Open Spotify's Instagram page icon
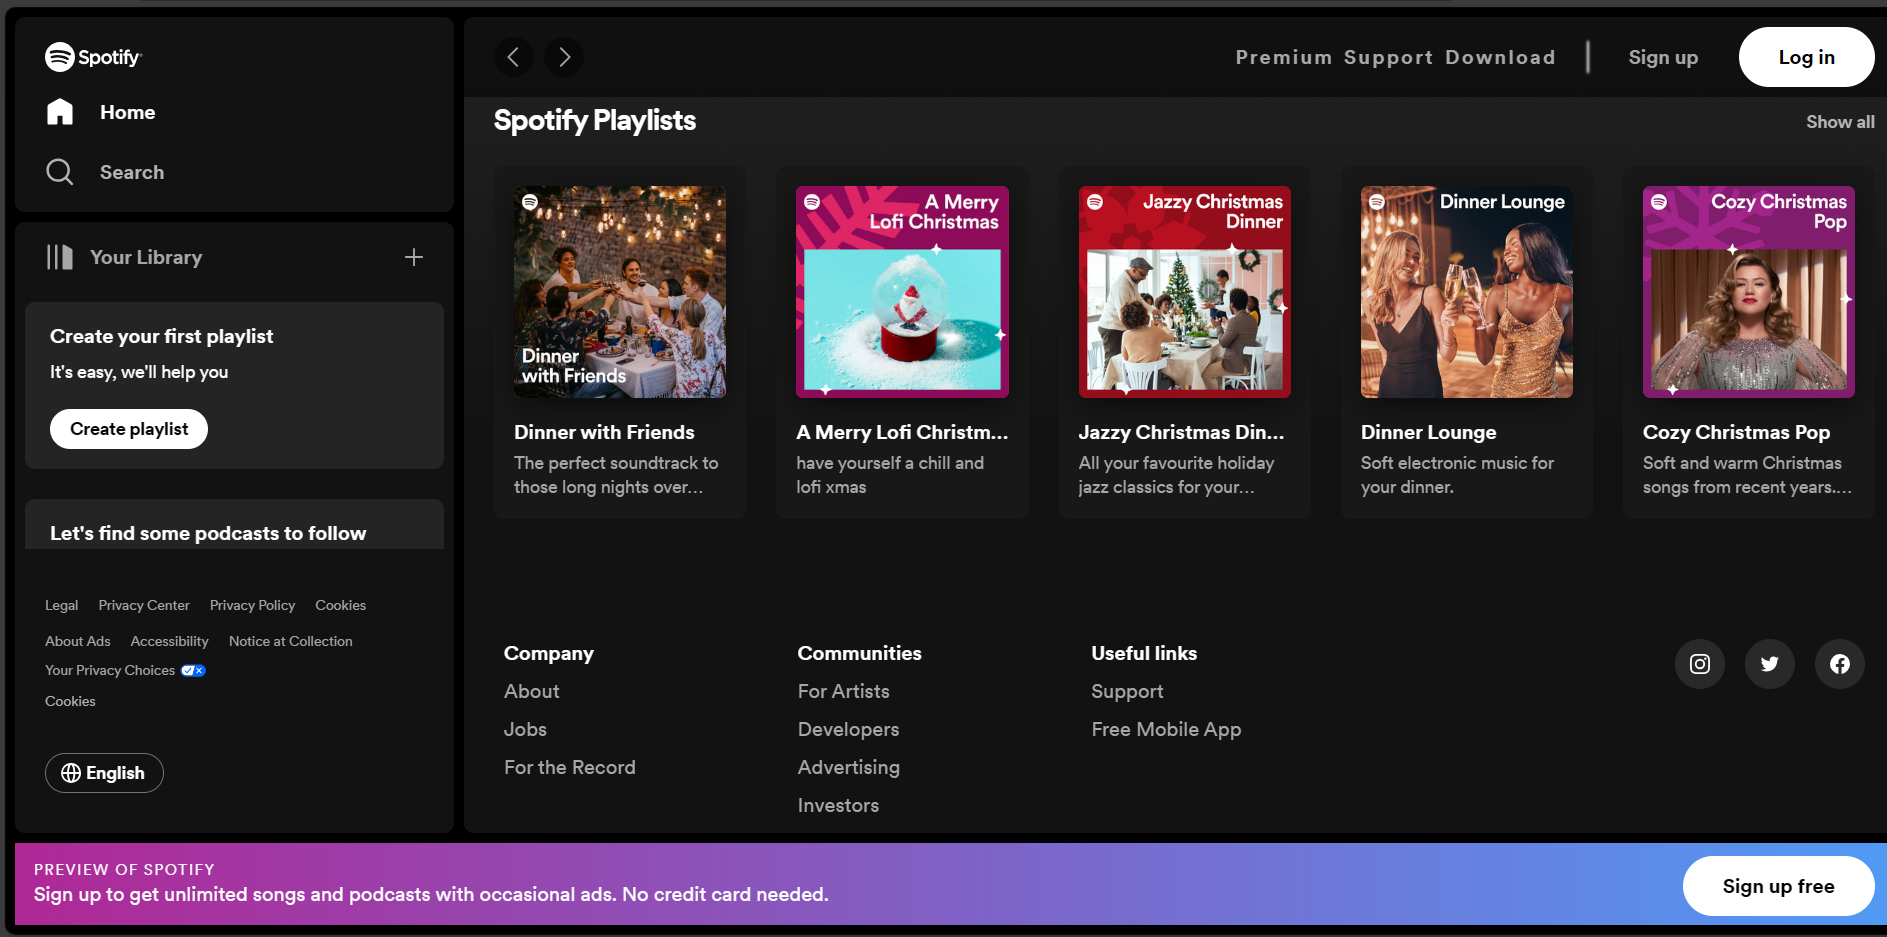The image size is (1887, 937). tap(1699, 664)
